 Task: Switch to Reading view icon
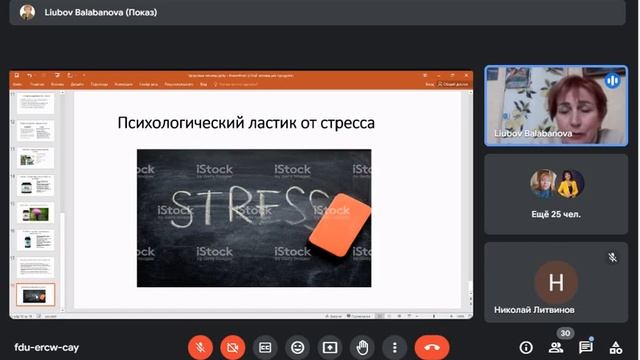399,316
